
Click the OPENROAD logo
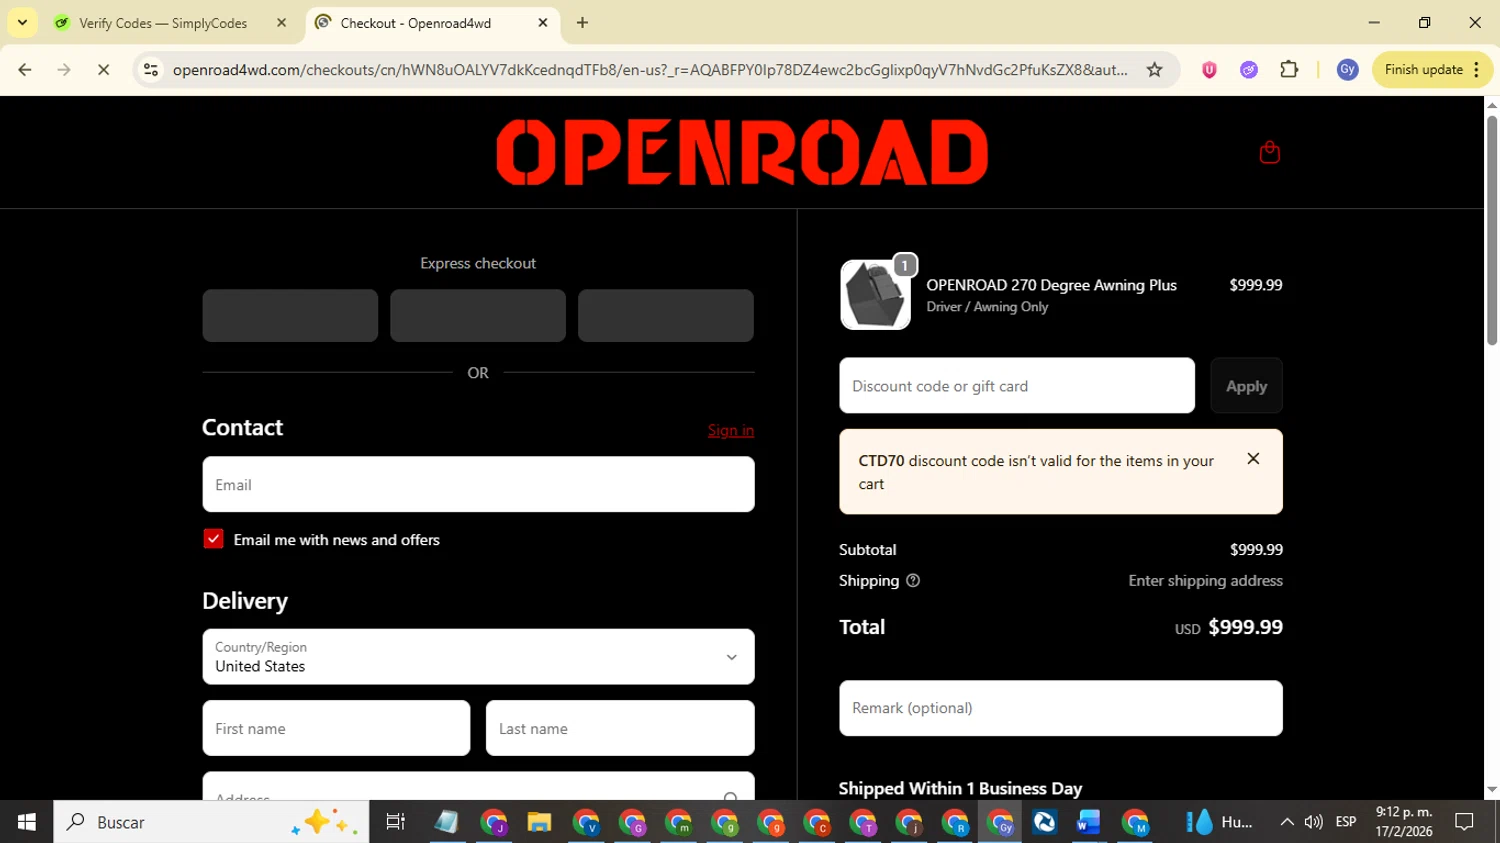tap(742, 152)
